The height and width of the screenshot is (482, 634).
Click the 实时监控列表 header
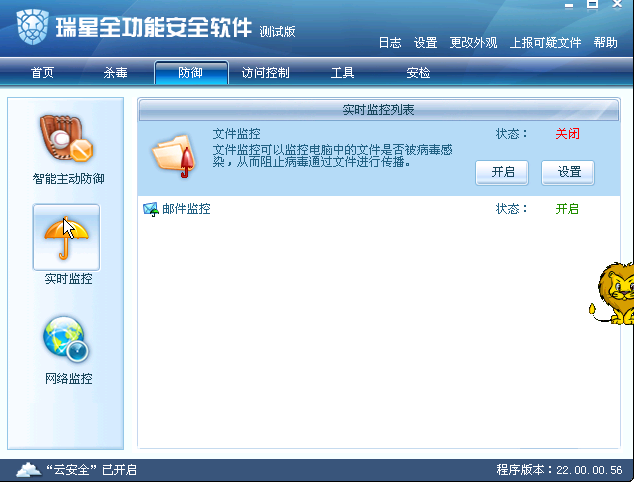click(x=378, y=110)
